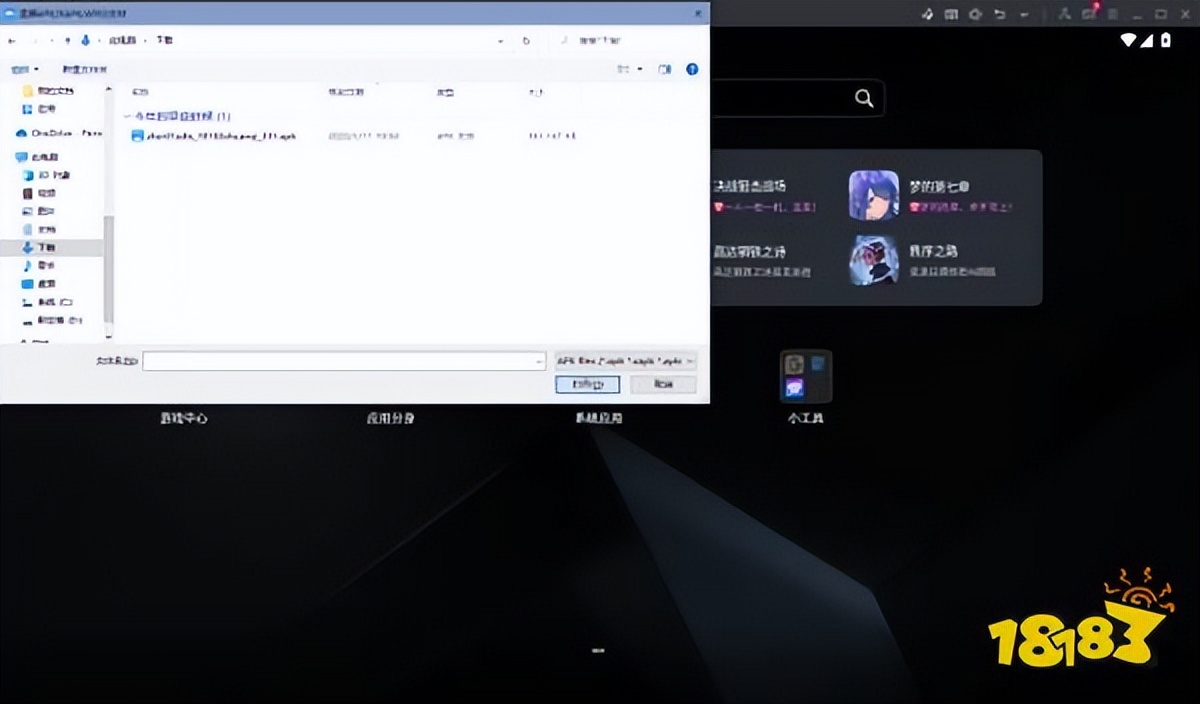Open the APK files type filter dropdown
This screenshot has height=704, width=1200.
click(x=626, y=361)
